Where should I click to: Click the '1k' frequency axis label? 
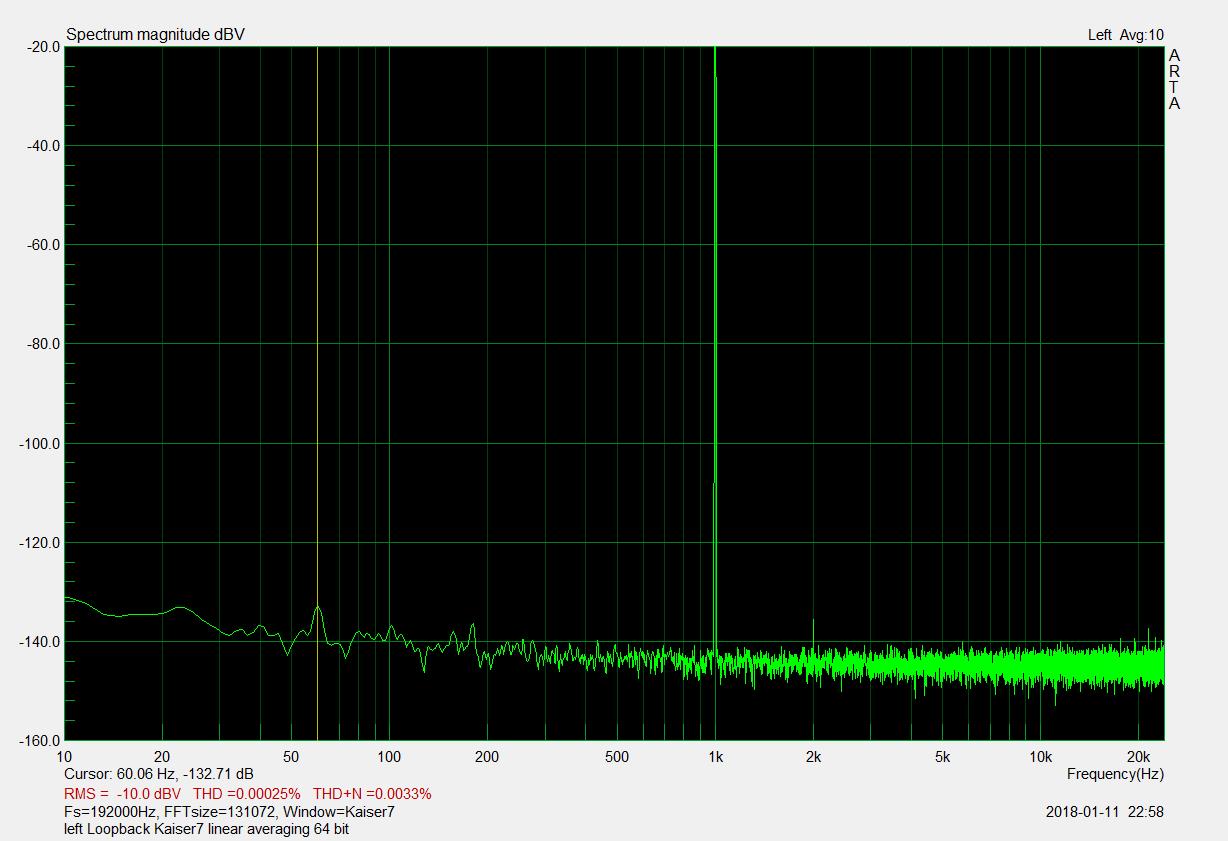(x=715, y=757)
